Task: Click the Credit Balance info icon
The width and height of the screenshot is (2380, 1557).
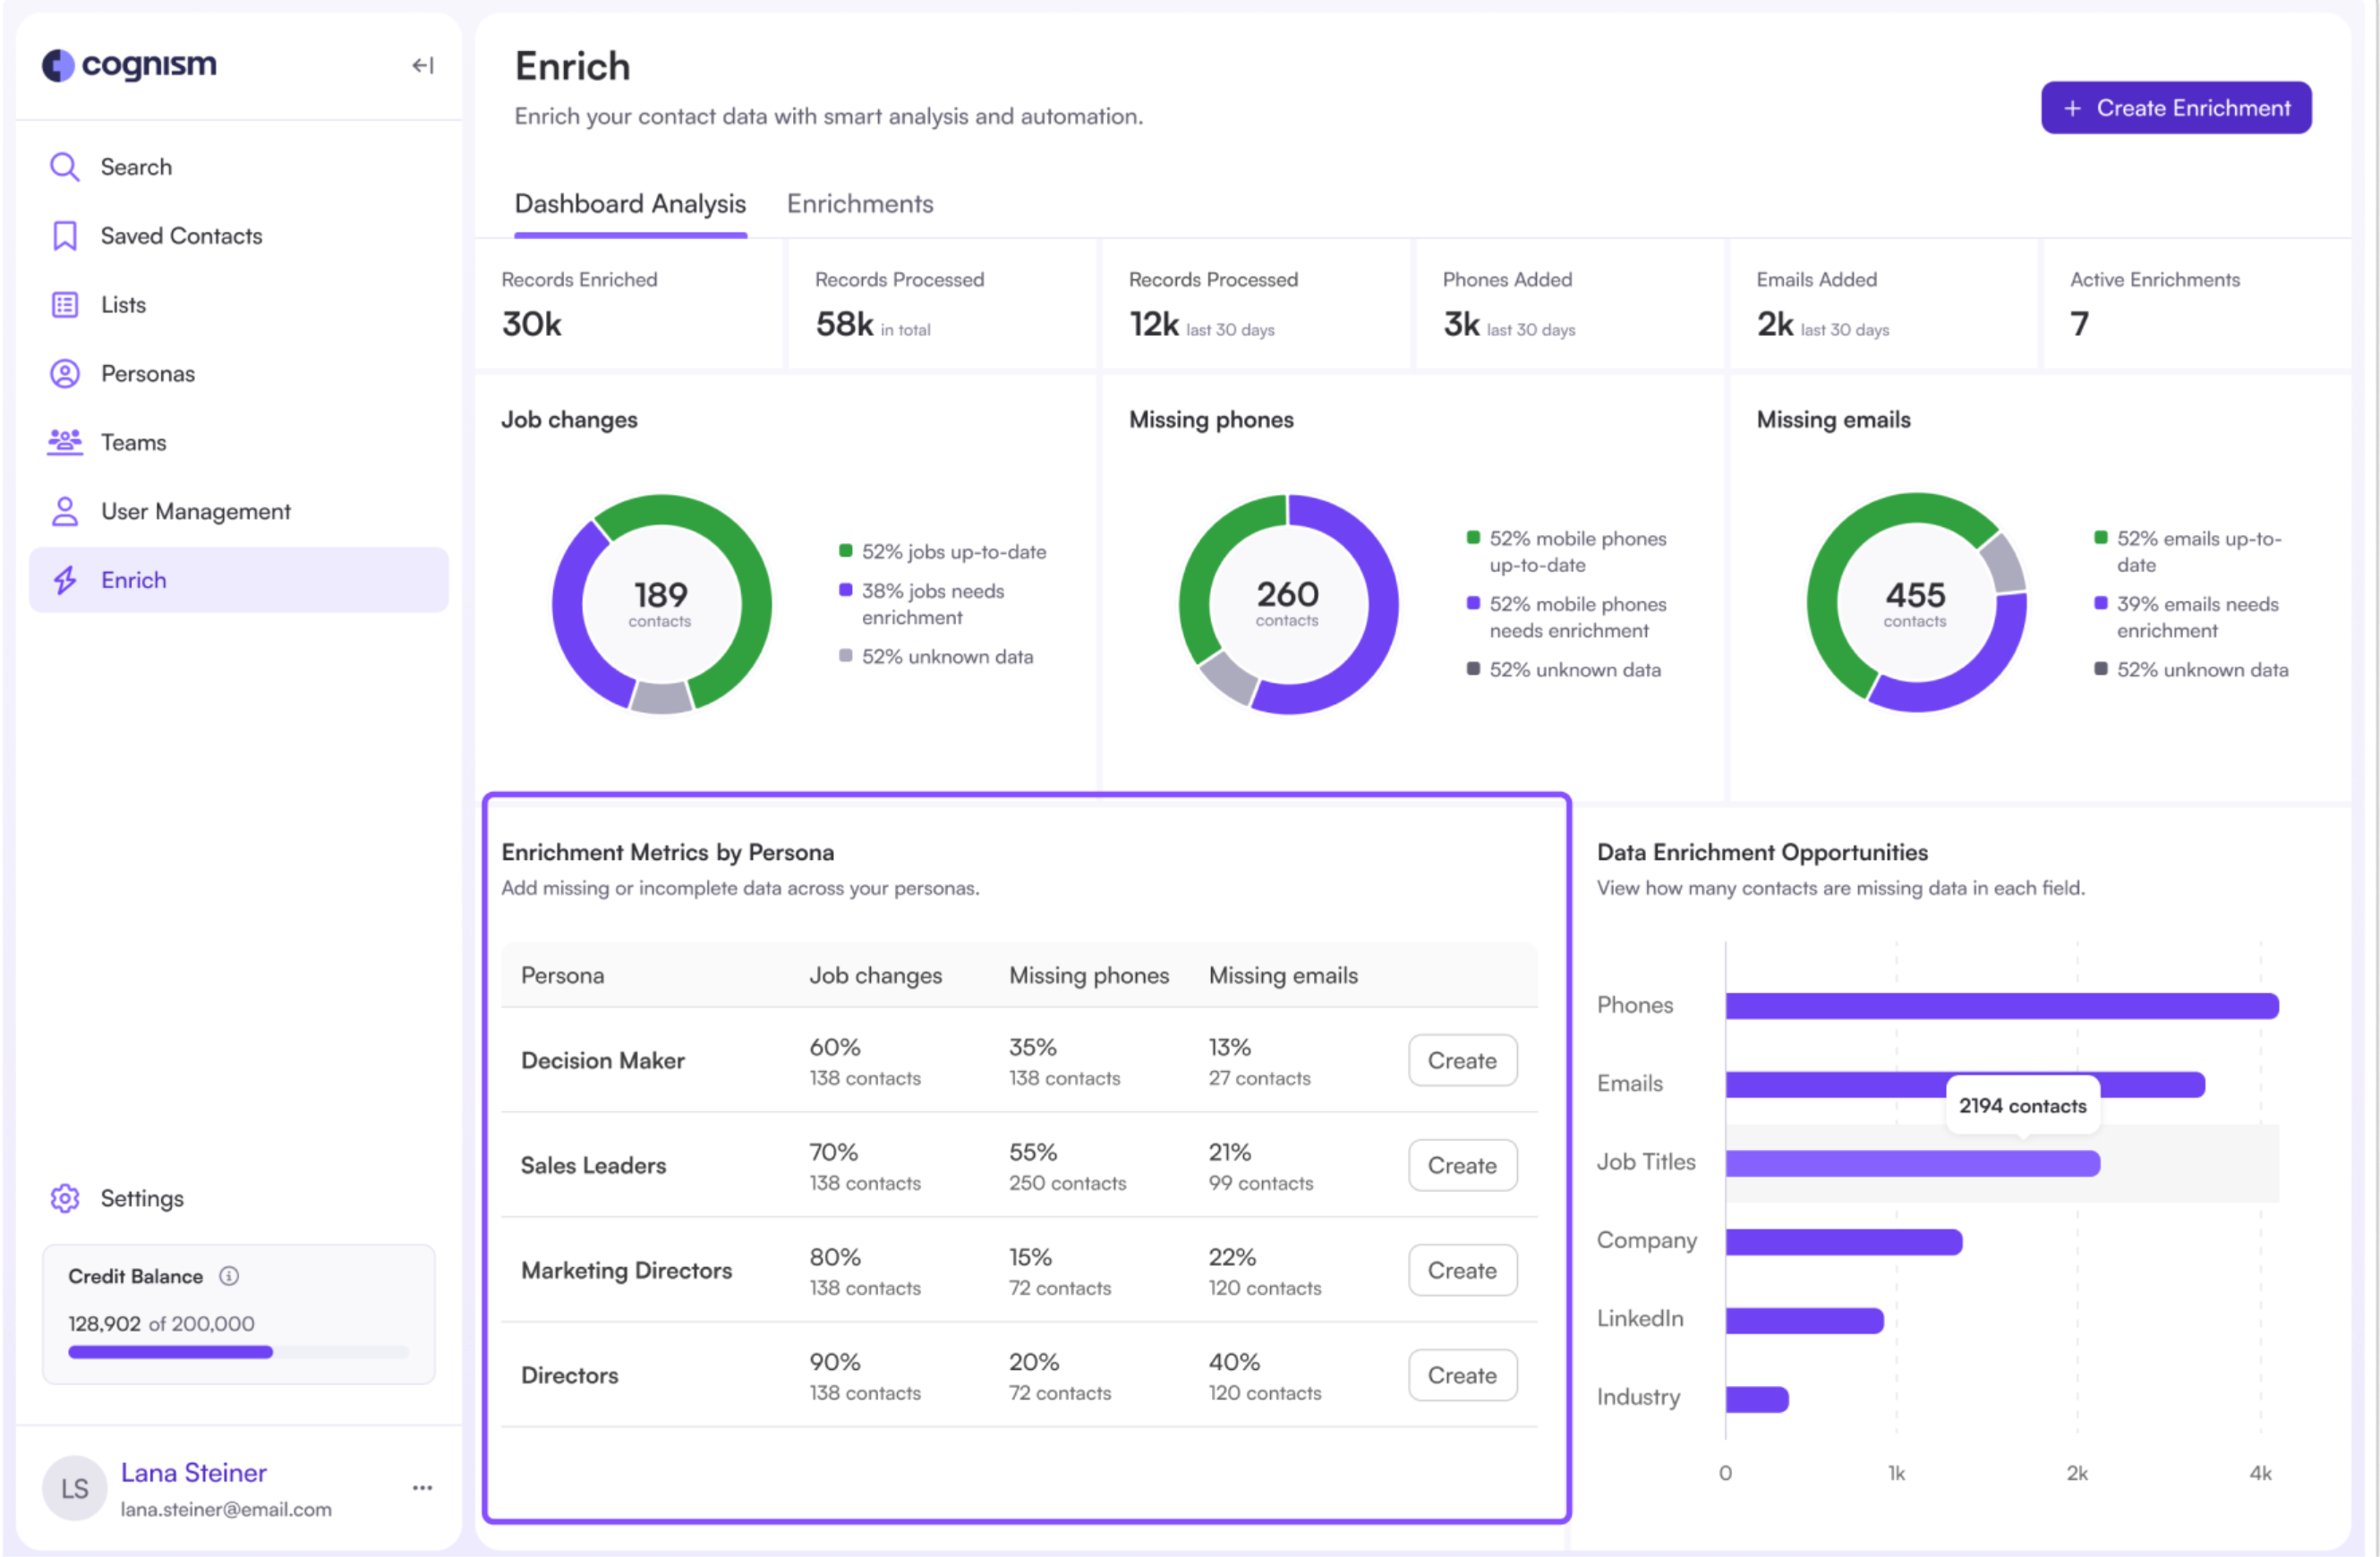Action: [228, 1276]
